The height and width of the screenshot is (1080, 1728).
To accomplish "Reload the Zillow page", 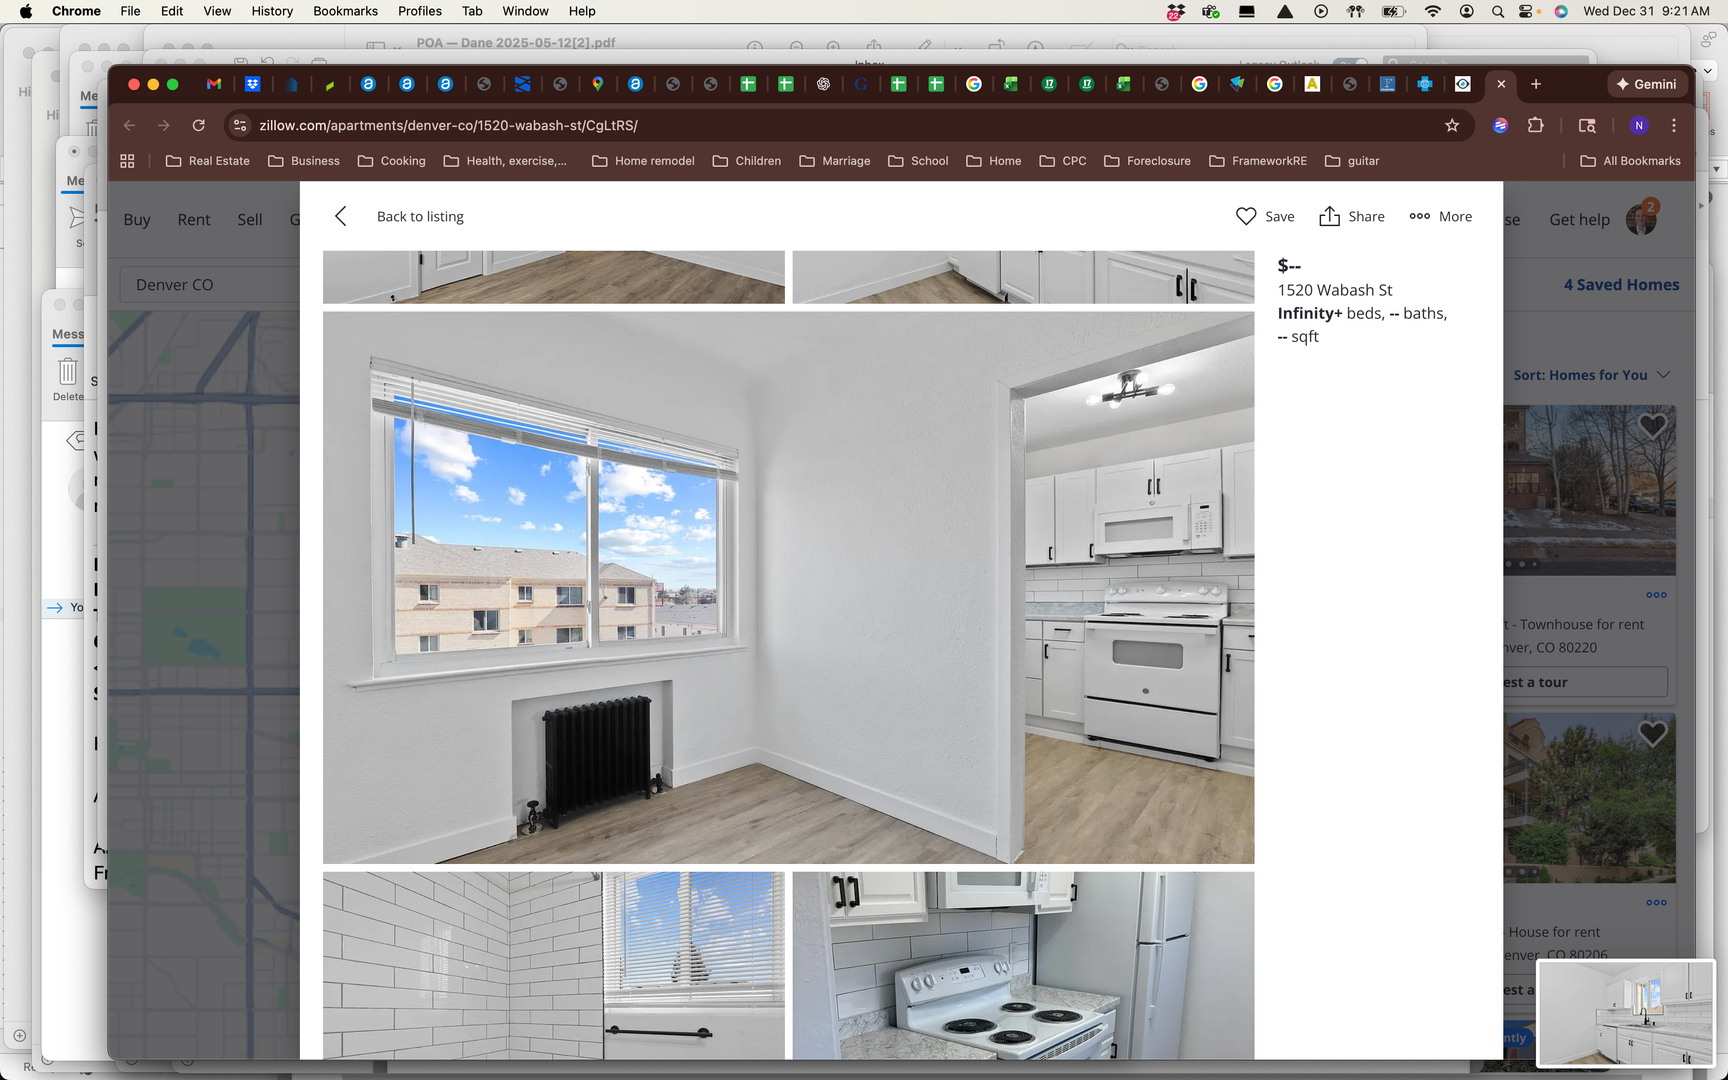I will coord(199,125).
